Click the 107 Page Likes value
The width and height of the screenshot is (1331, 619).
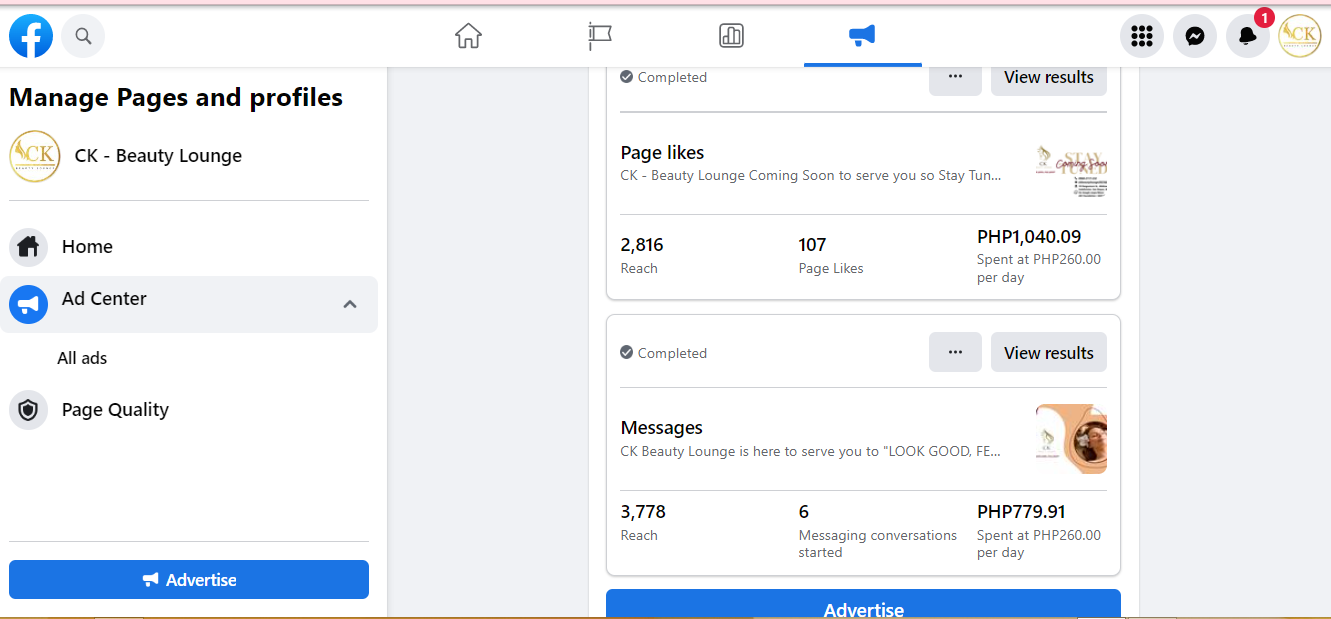(x=812, y=245)
